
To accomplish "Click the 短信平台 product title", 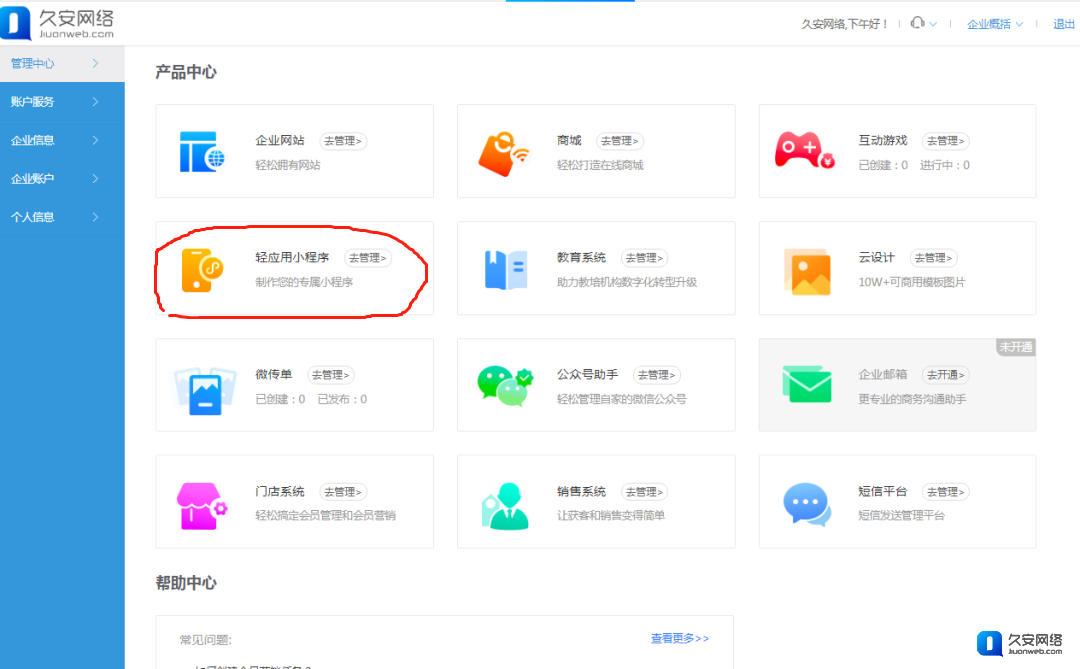I will [x=883, y=491].
